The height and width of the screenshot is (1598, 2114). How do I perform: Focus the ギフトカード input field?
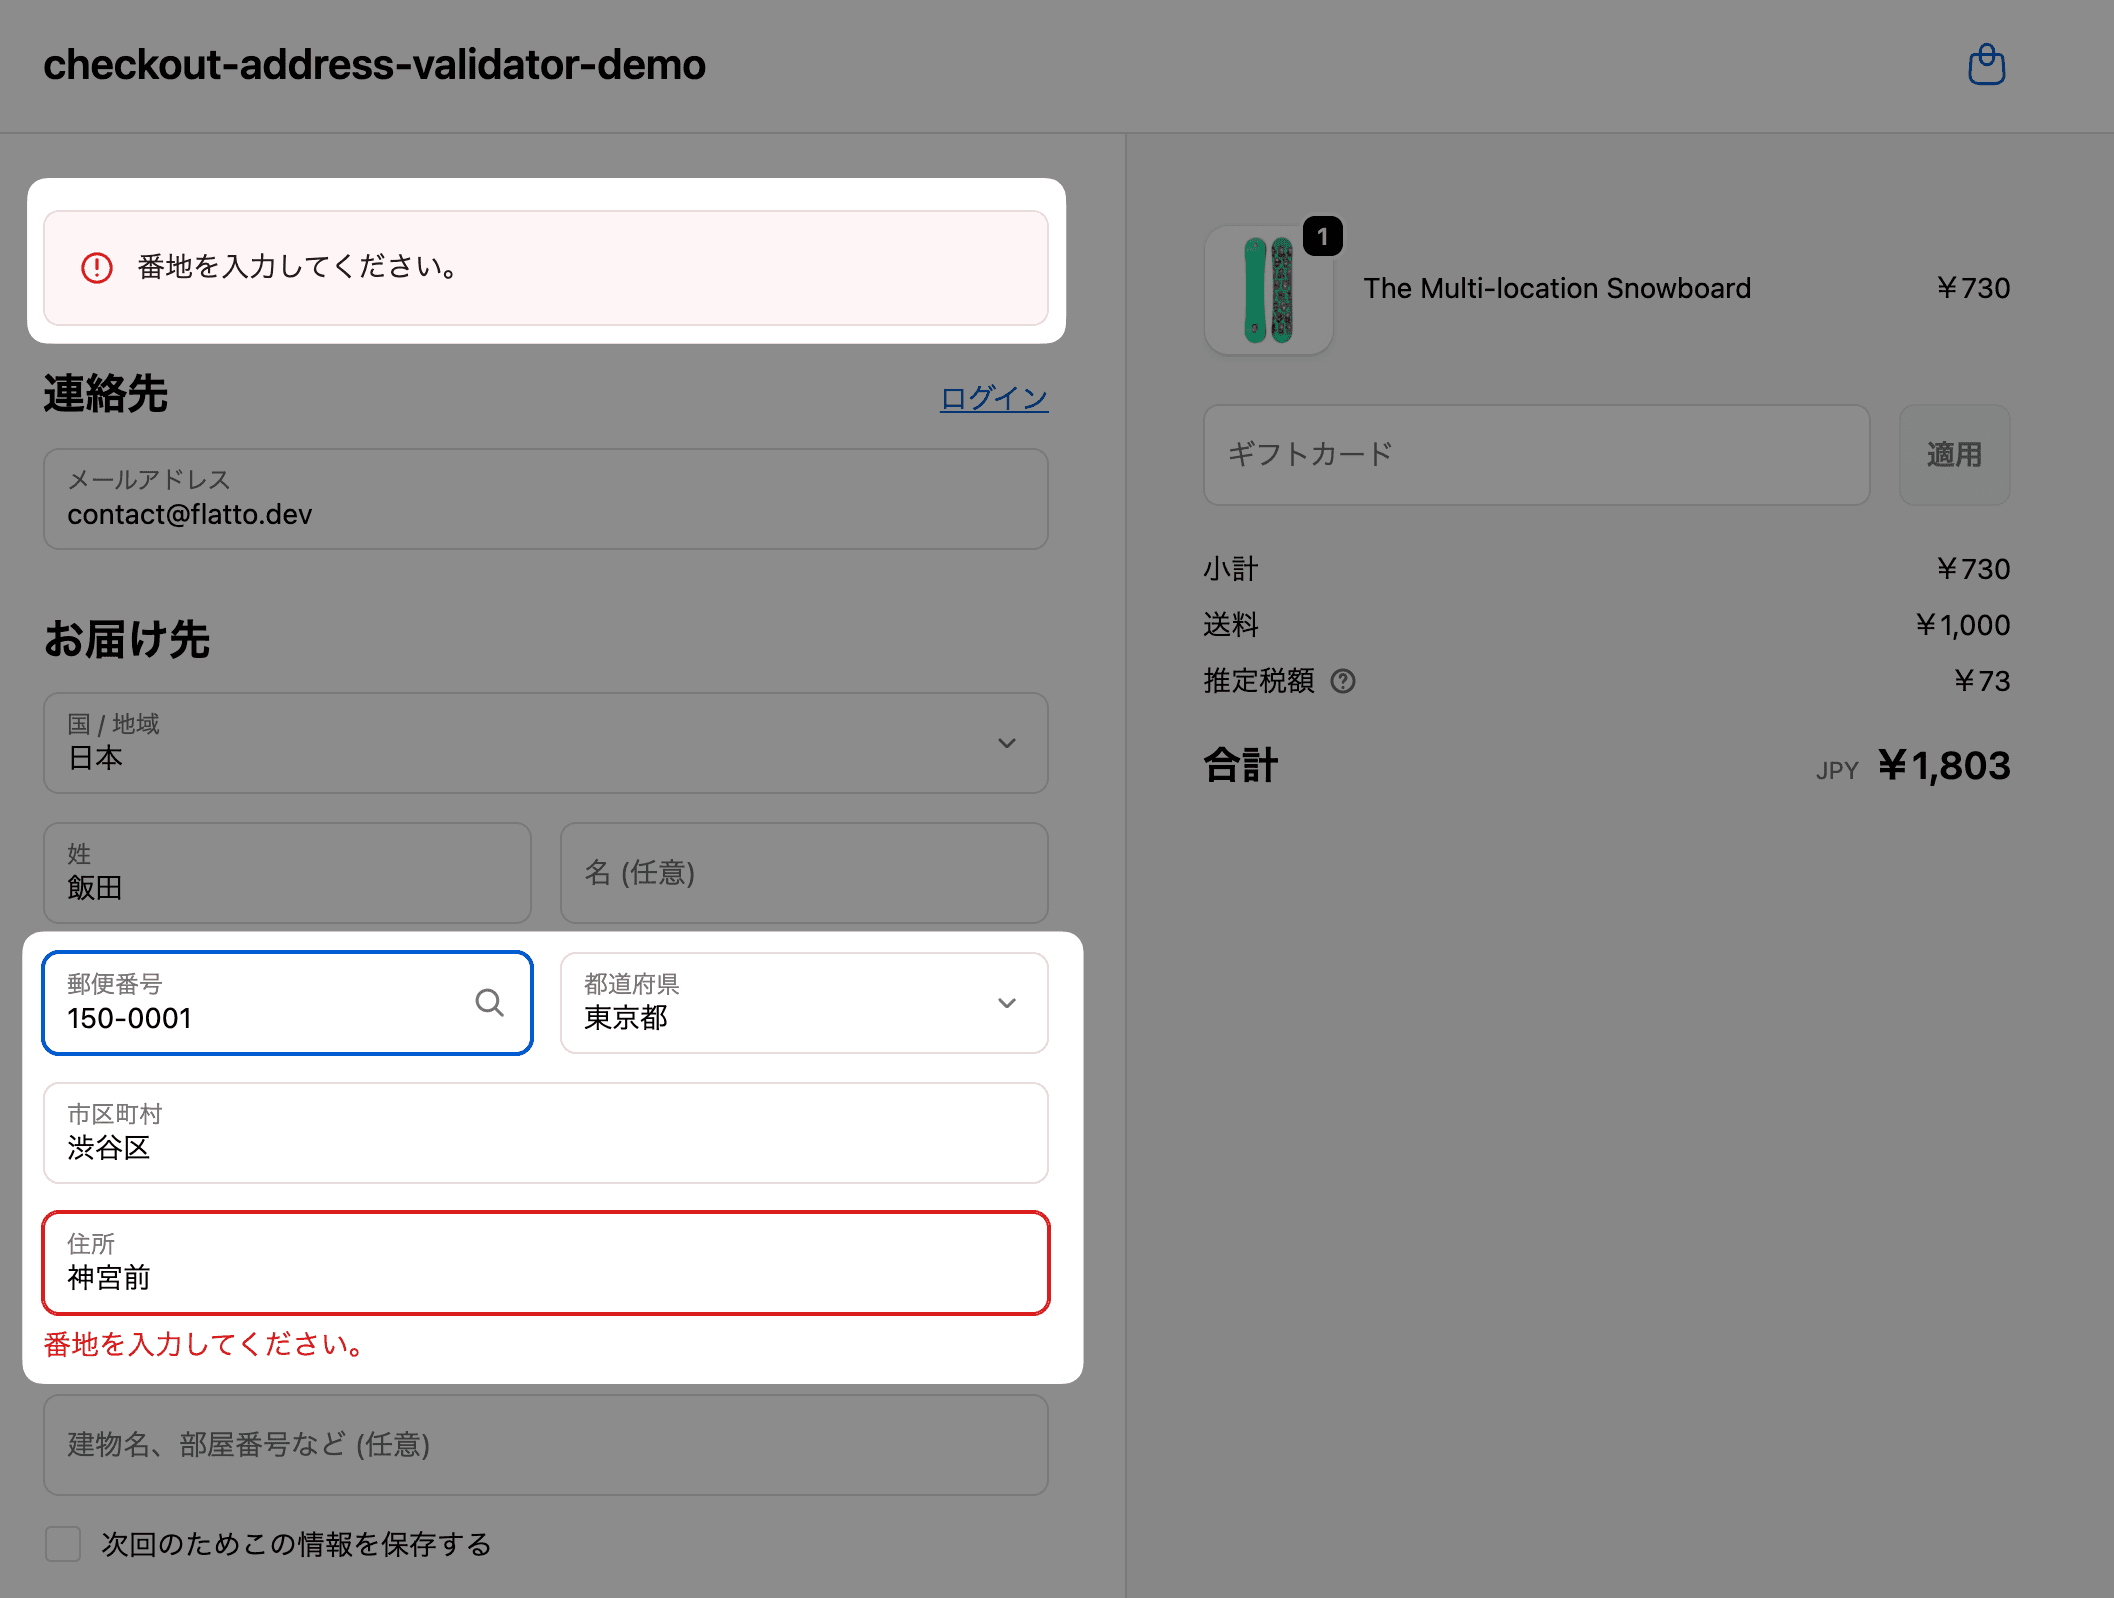(1535, 455)
